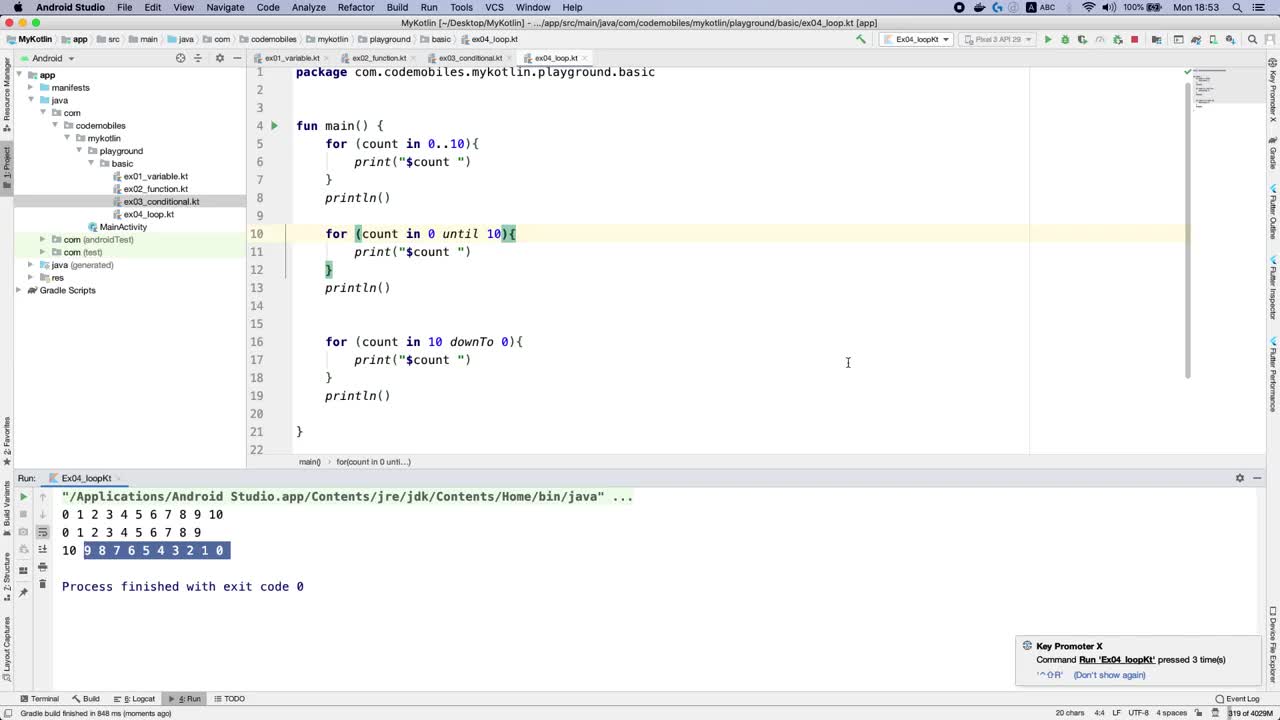Viewport: 1280px width, 720px height.
Task: Hide Project panel with minimize dash
Action: click(237, 58)
